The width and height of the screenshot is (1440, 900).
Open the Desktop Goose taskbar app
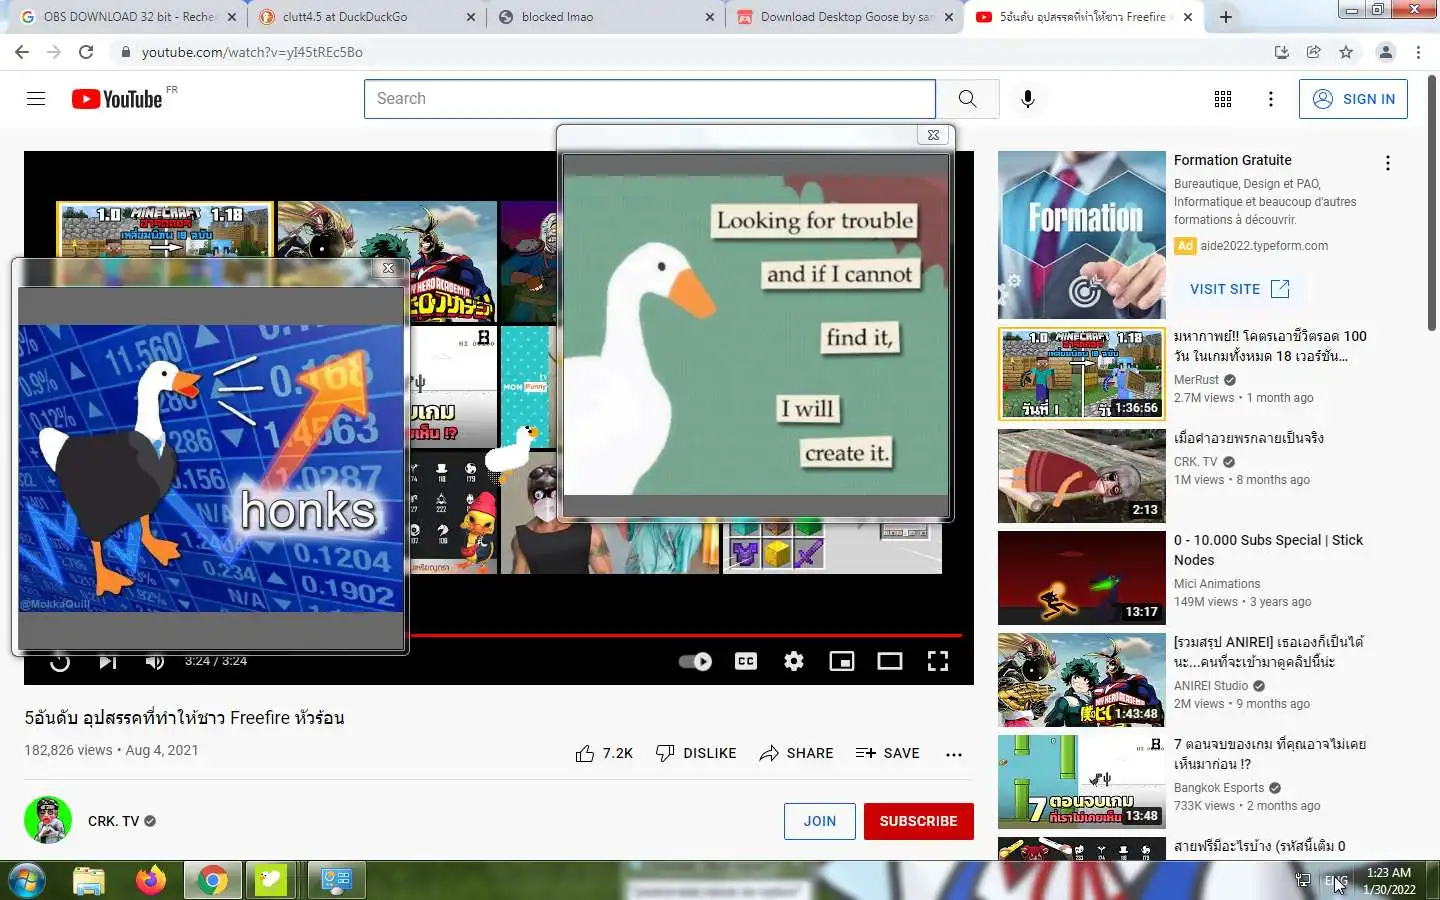272,880
